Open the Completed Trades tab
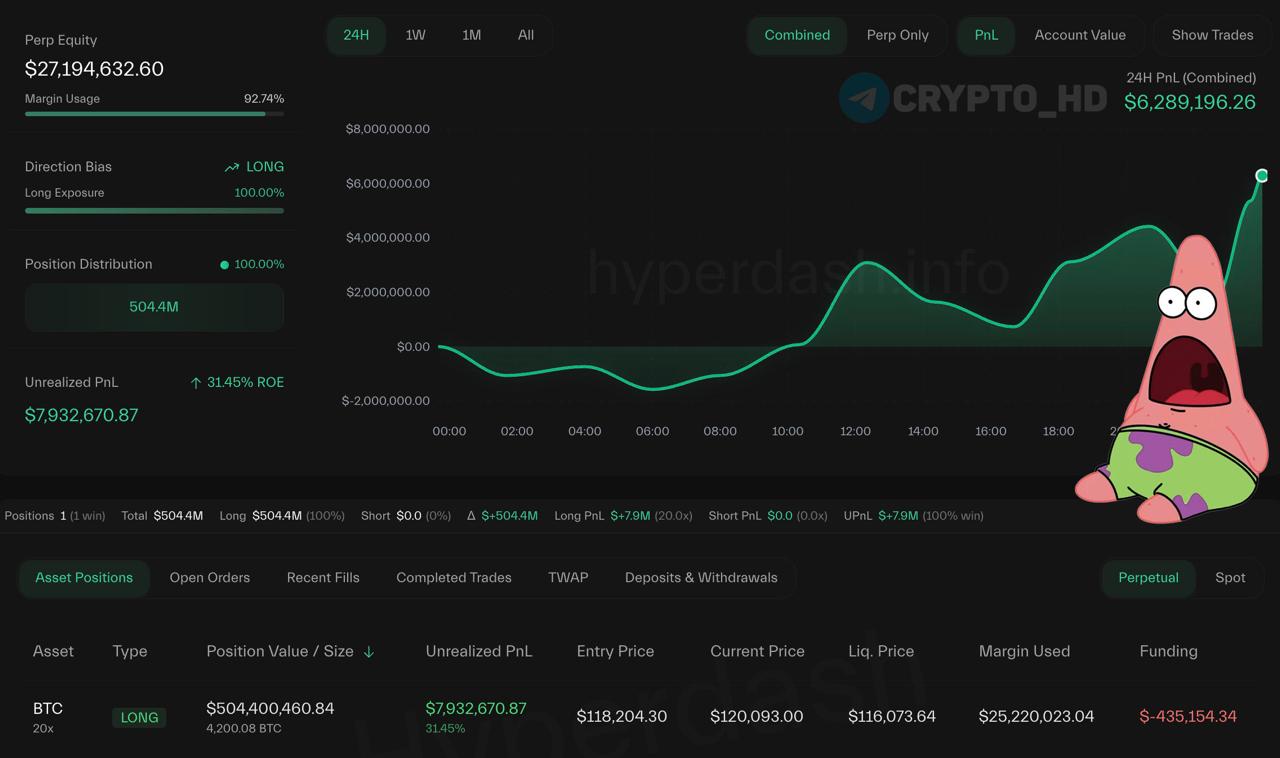This screenshot has width=1280, height=758. pos(454,578)
